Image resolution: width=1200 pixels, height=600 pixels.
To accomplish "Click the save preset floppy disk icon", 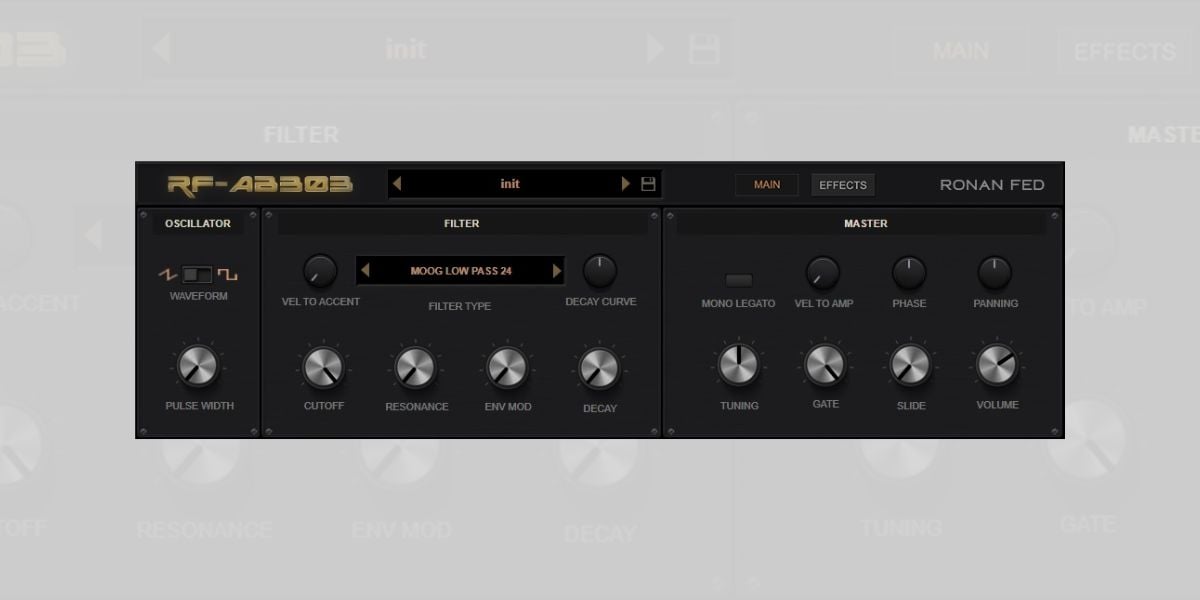I will 648,184.
